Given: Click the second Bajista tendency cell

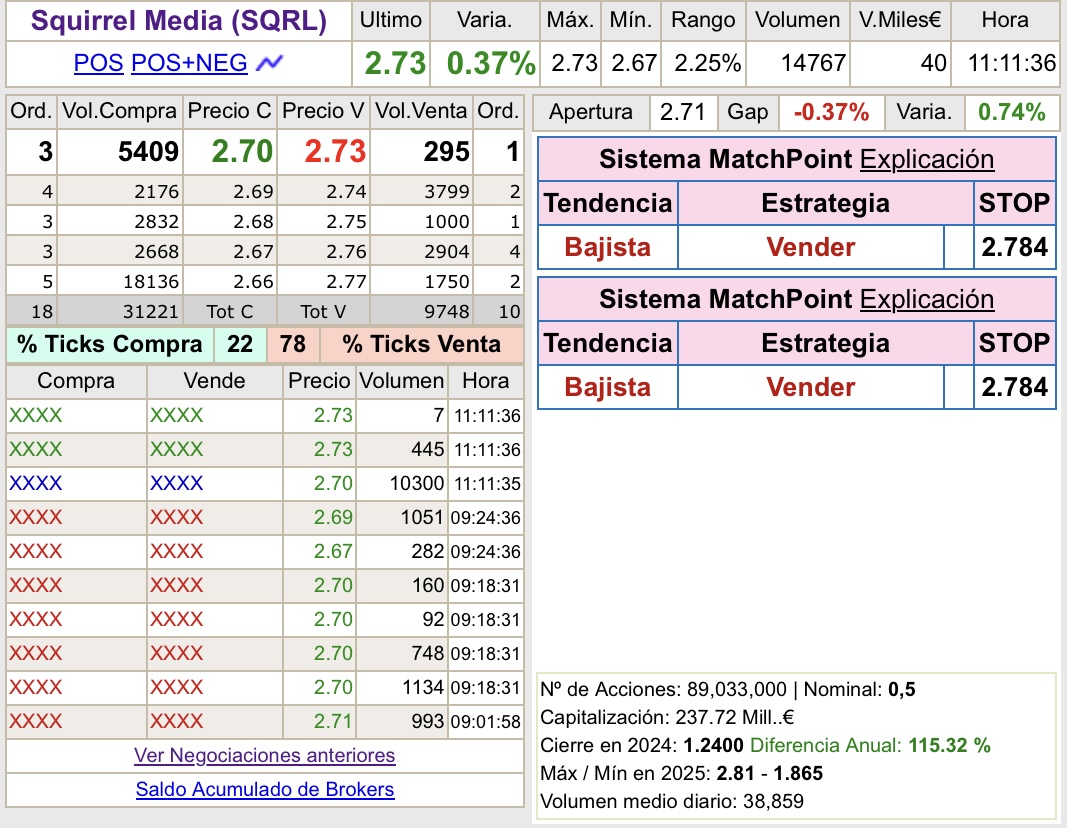Looking at the screenshot, I should tap(608, 387).
